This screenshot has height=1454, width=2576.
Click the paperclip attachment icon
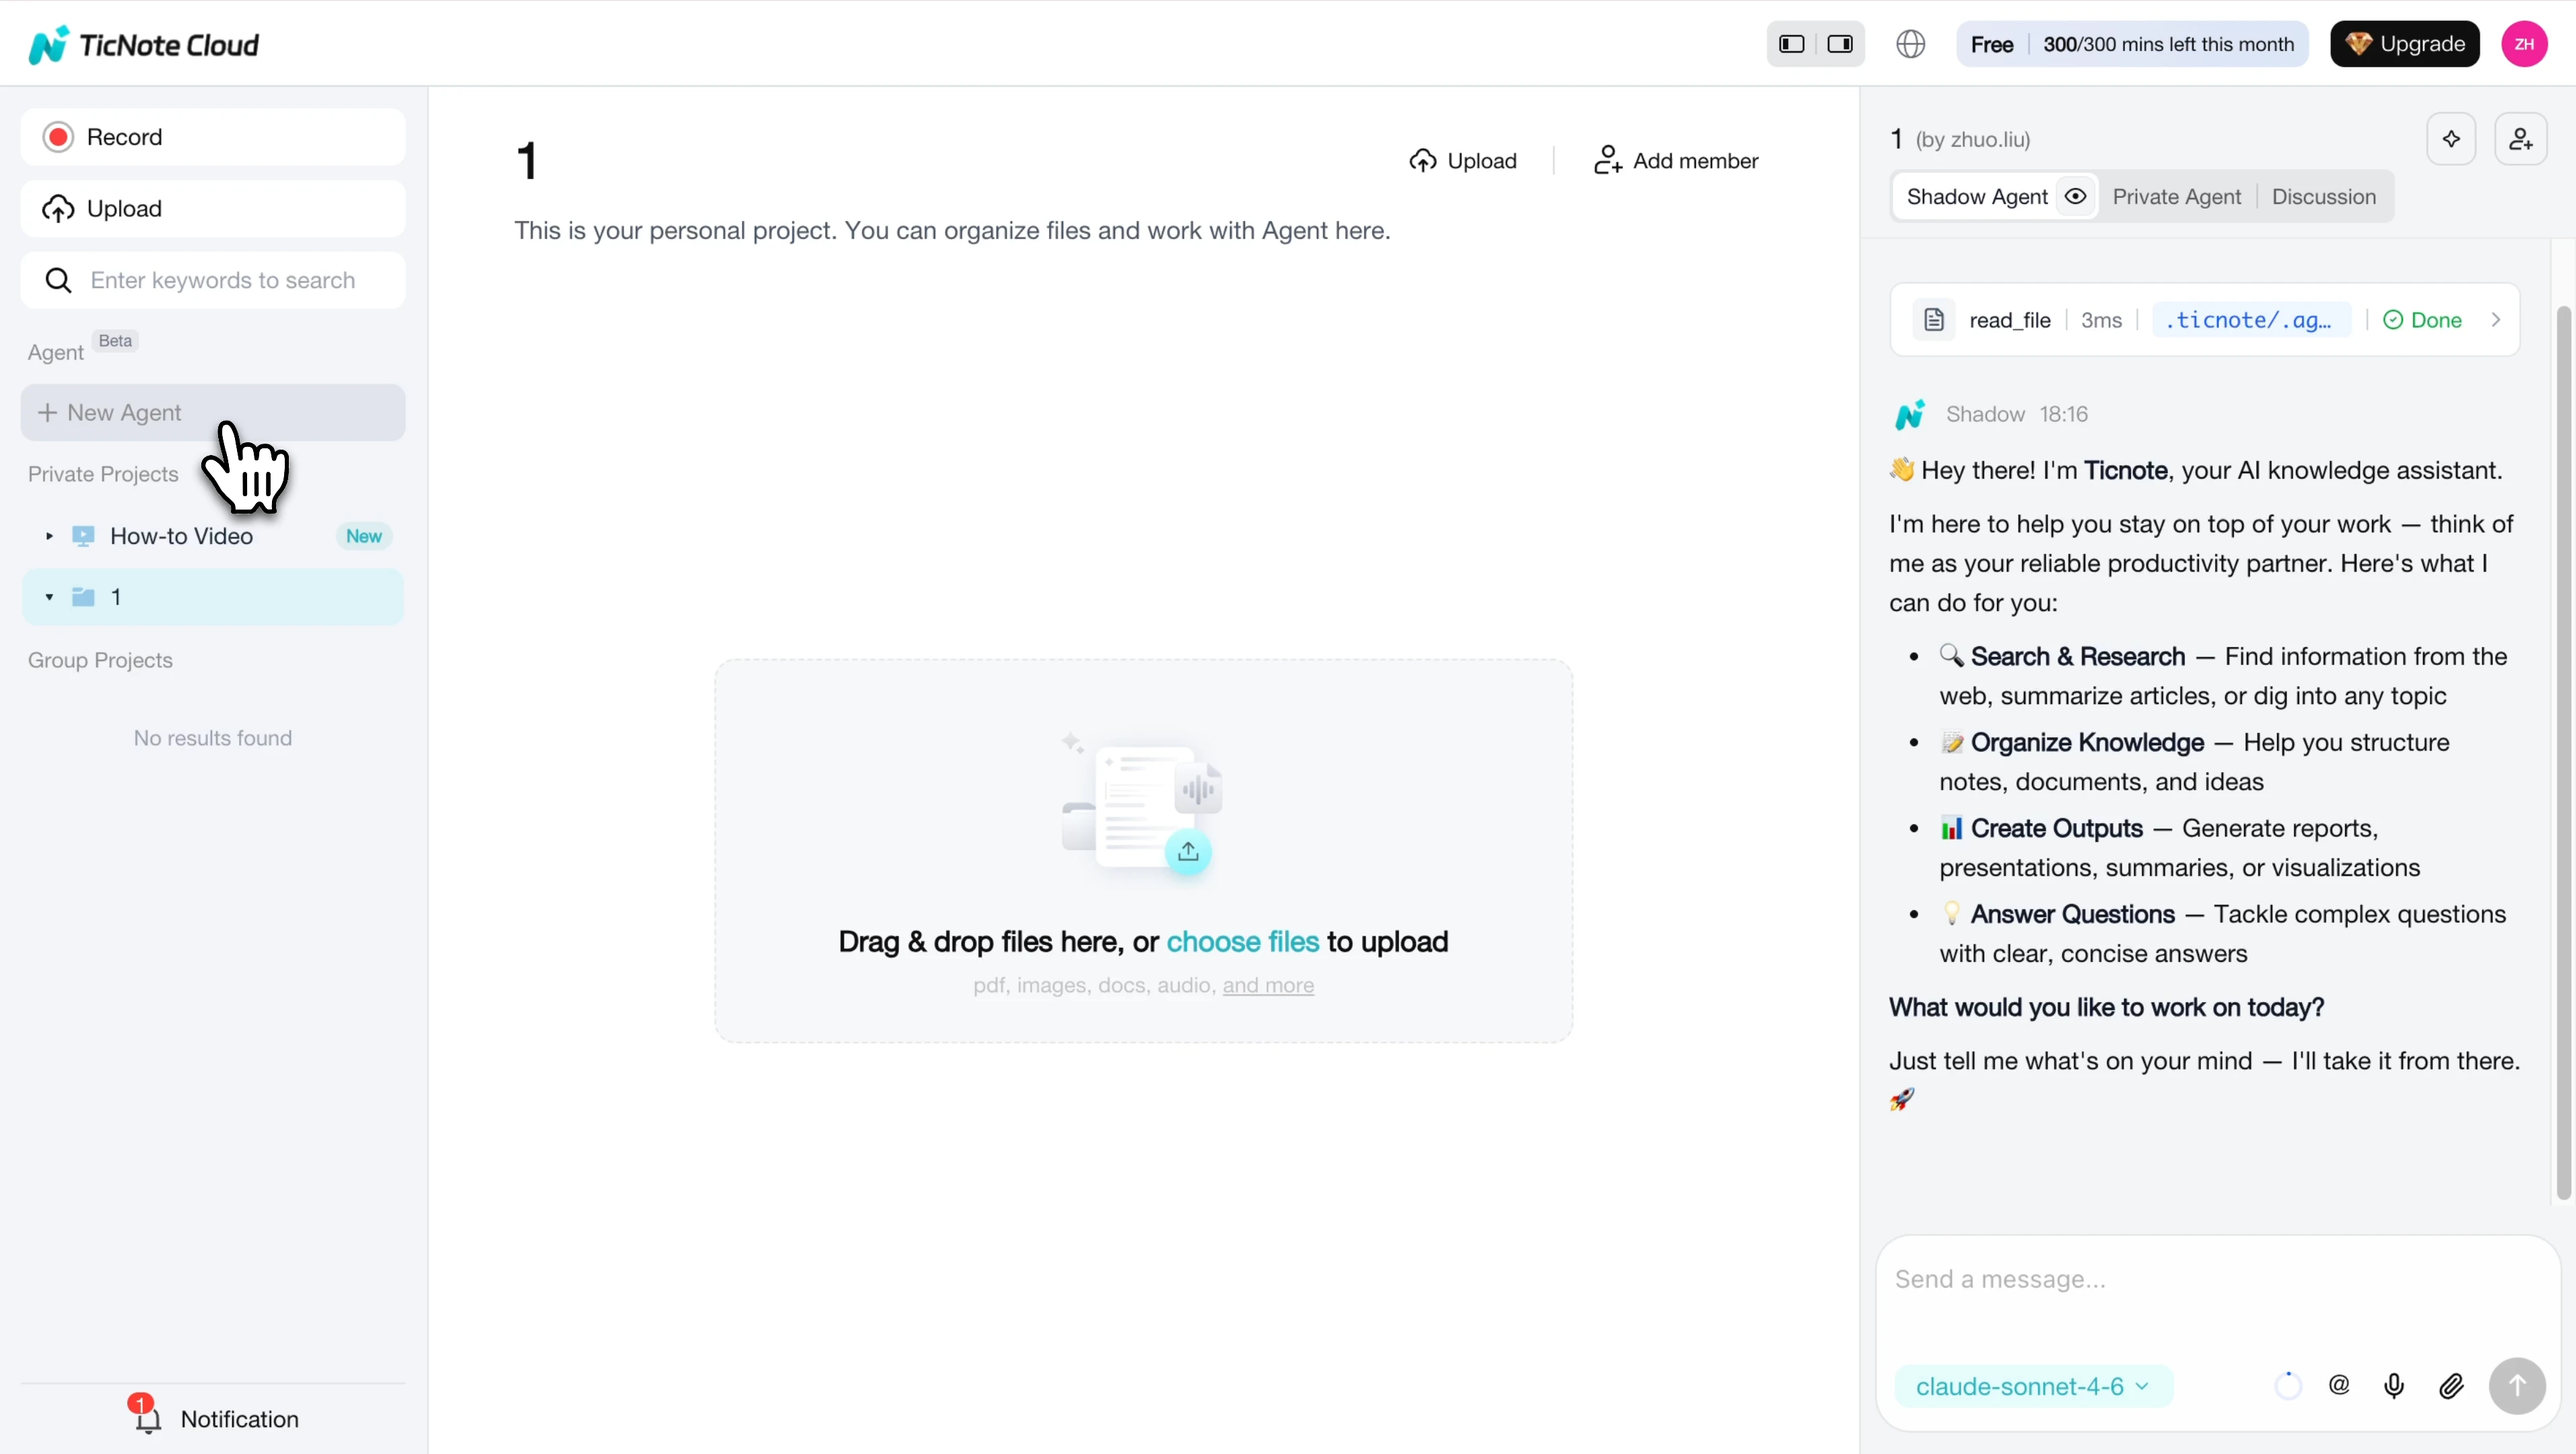click(2451, 1386)
